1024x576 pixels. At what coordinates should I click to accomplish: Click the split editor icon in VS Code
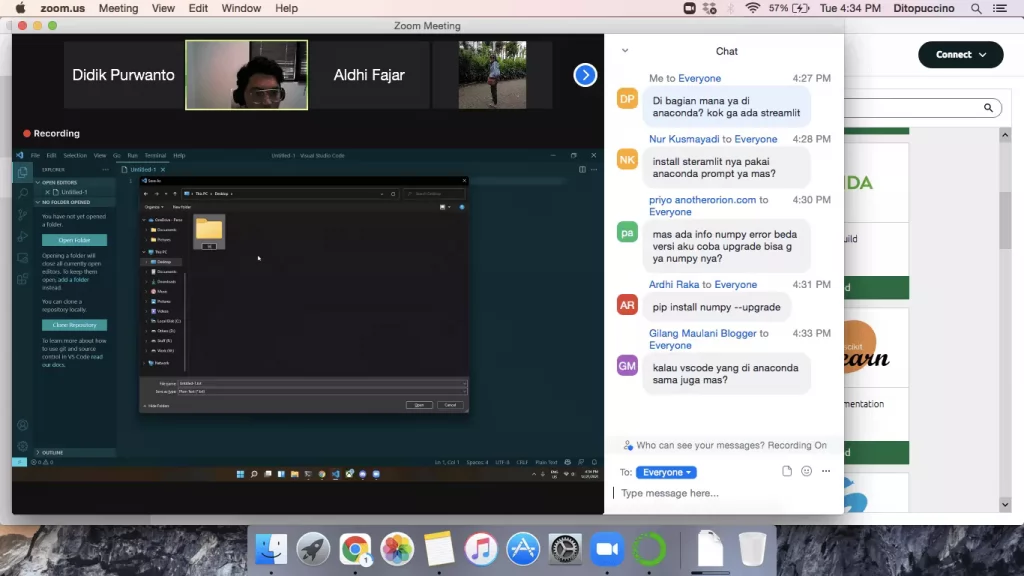point(582,170)
